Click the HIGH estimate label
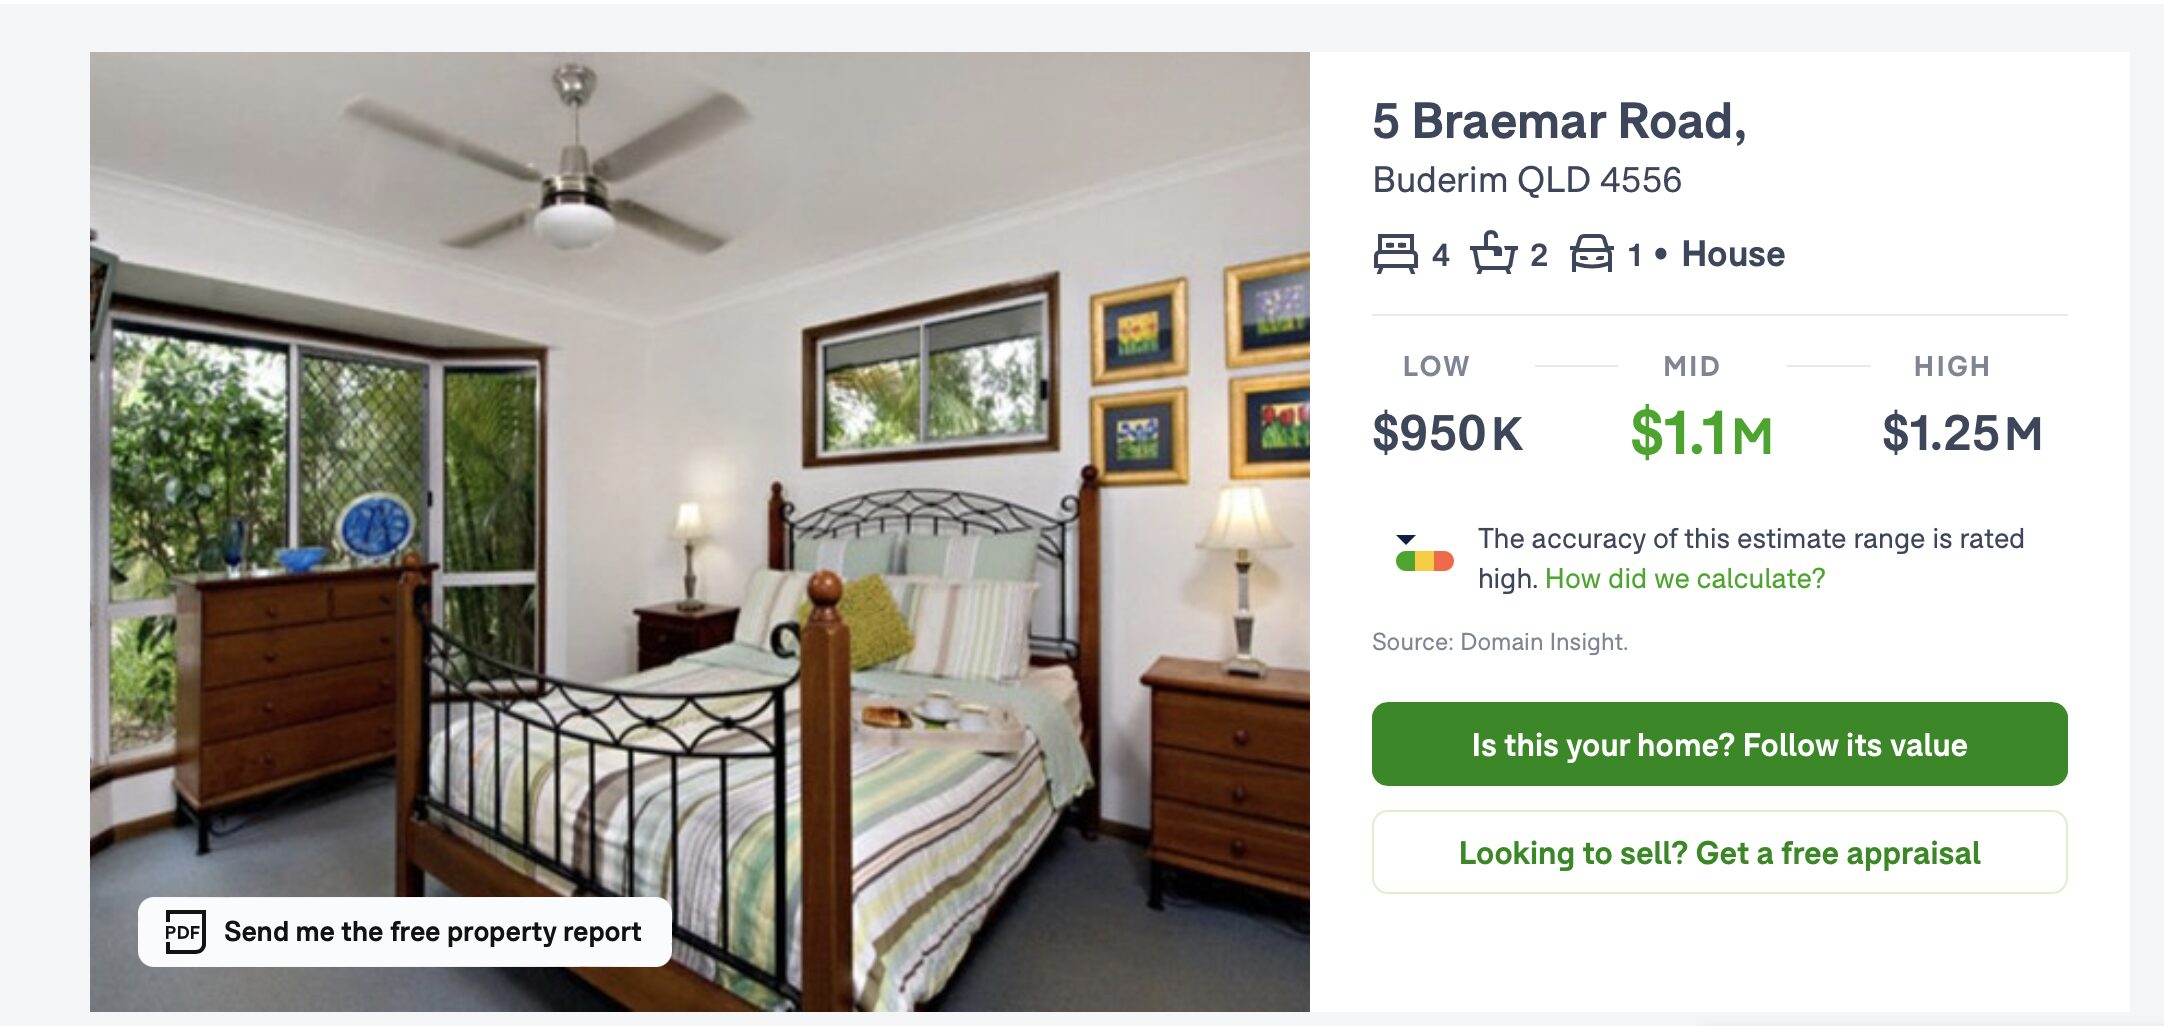Viewport: 2164px width, 1026px height. (1952, 366)
